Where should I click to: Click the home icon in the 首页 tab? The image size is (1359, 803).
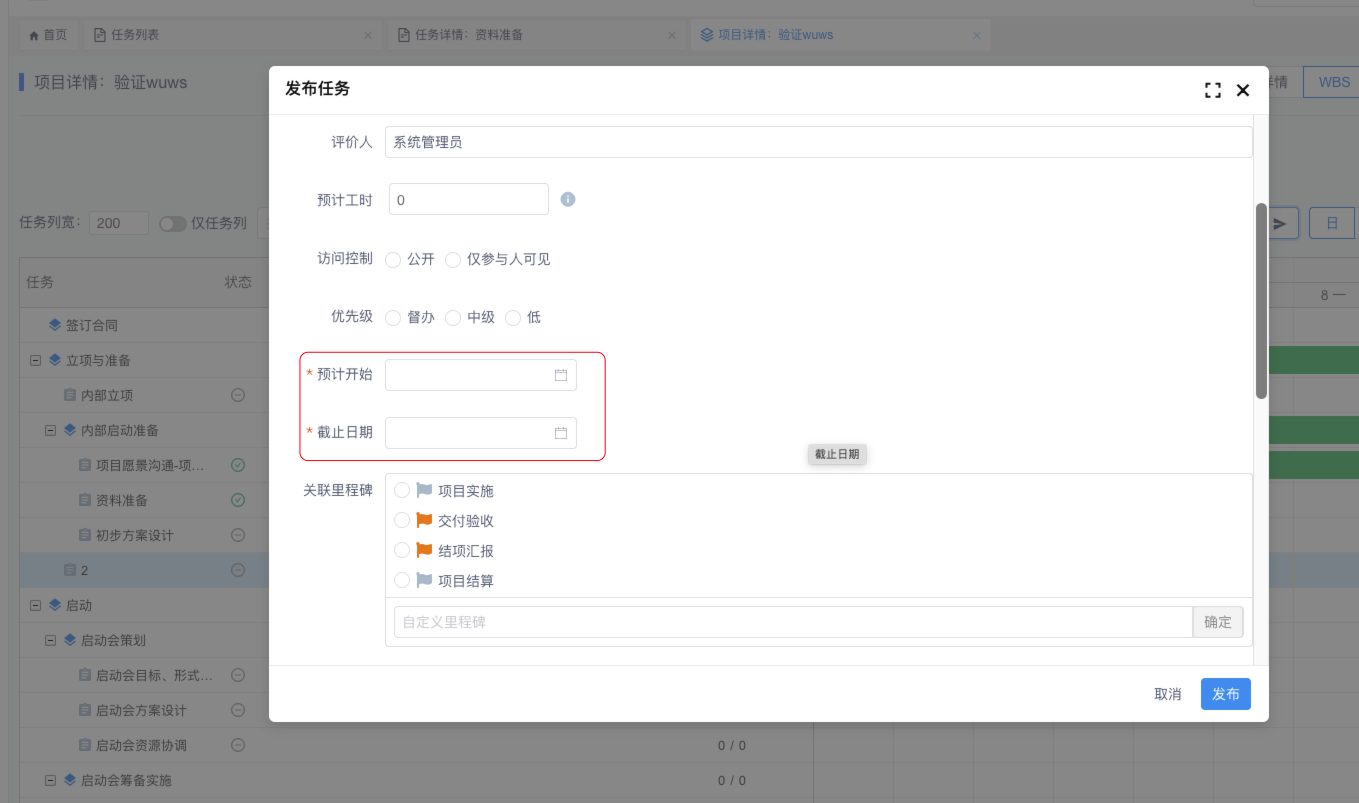pyautogui.click(x=34, y=35)
